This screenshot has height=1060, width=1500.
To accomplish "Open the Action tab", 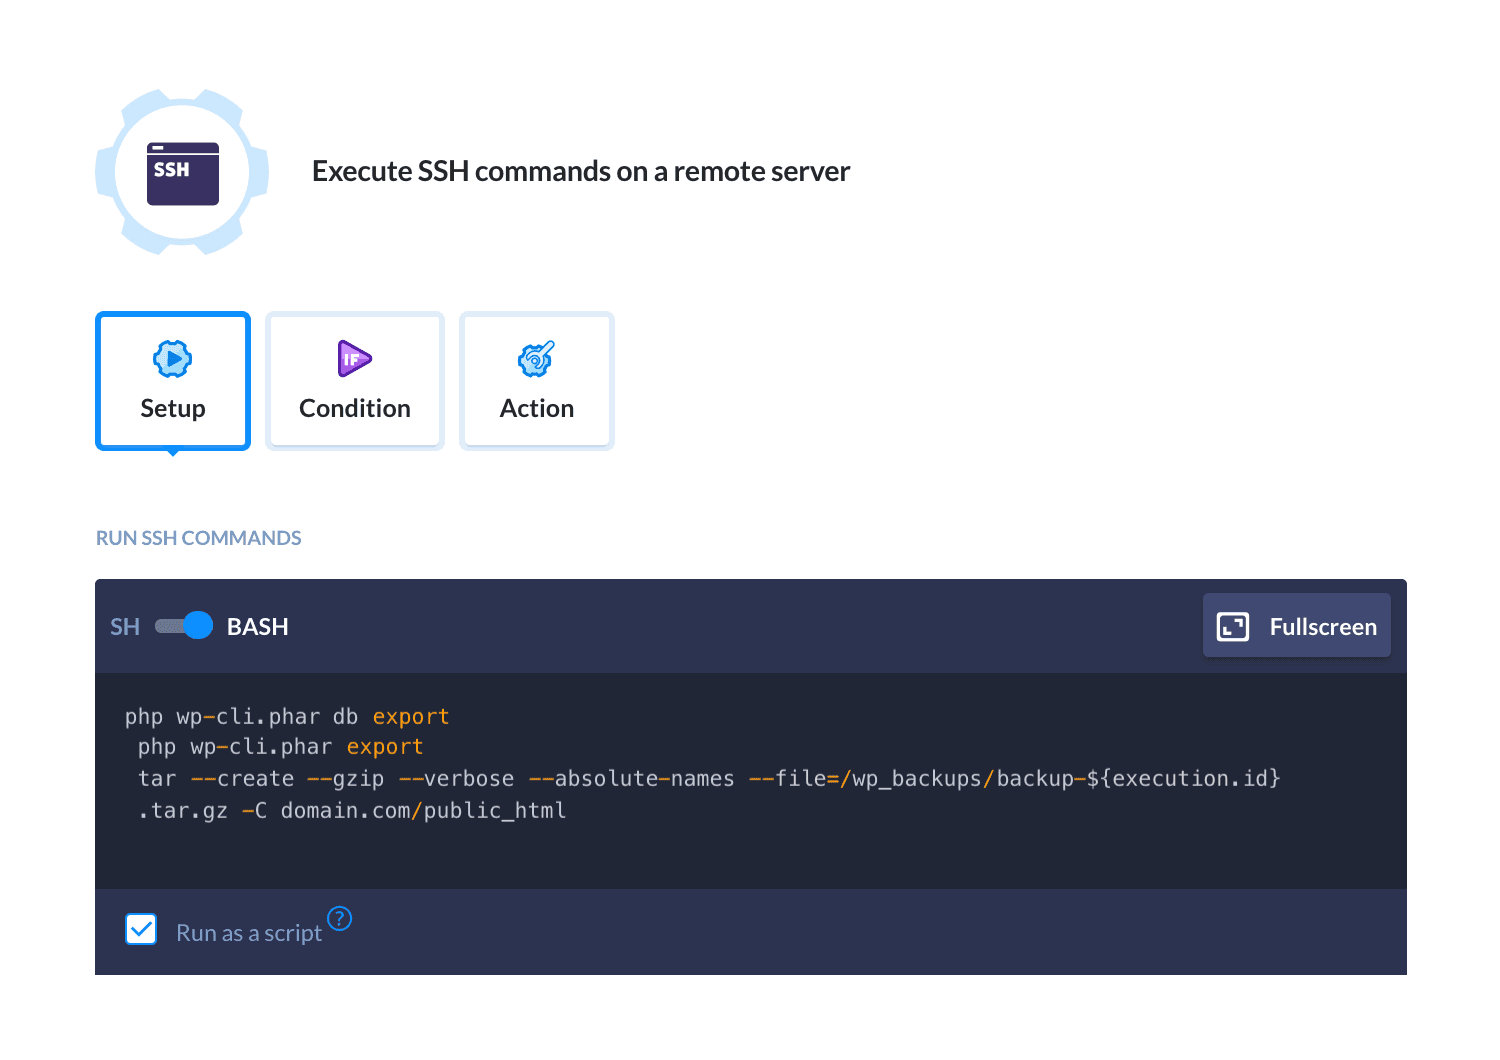I will [x=537, y=408].
